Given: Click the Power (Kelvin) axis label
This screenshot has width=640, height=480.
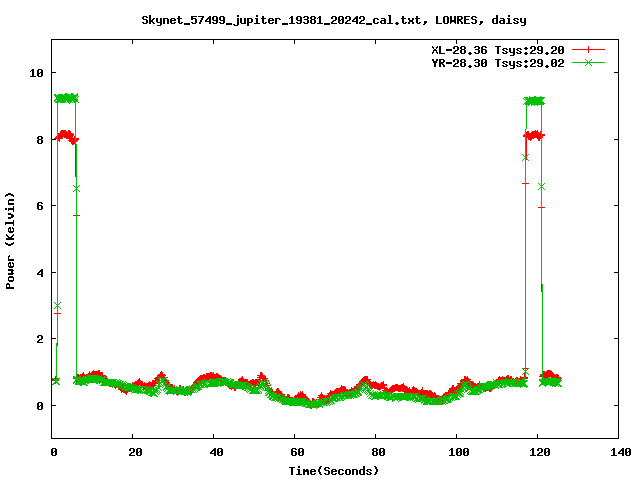Looking at the screenshot, I should point(10,241).
